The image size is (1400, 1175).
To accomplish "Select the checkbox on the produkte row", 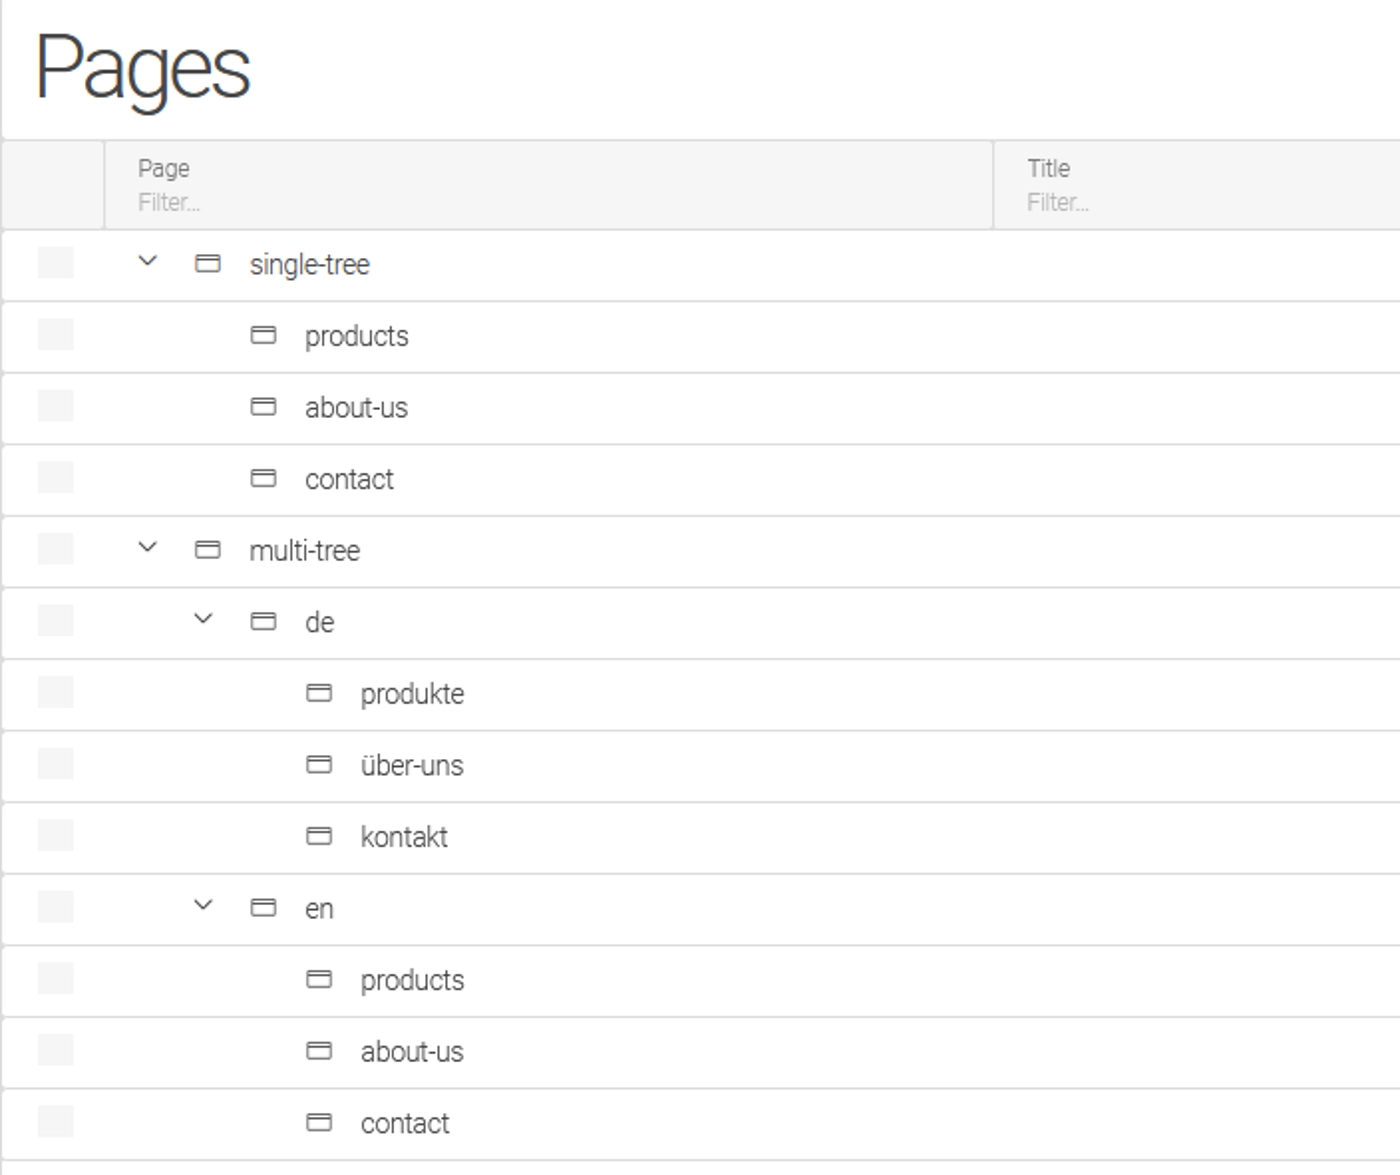I will point(55,693).
